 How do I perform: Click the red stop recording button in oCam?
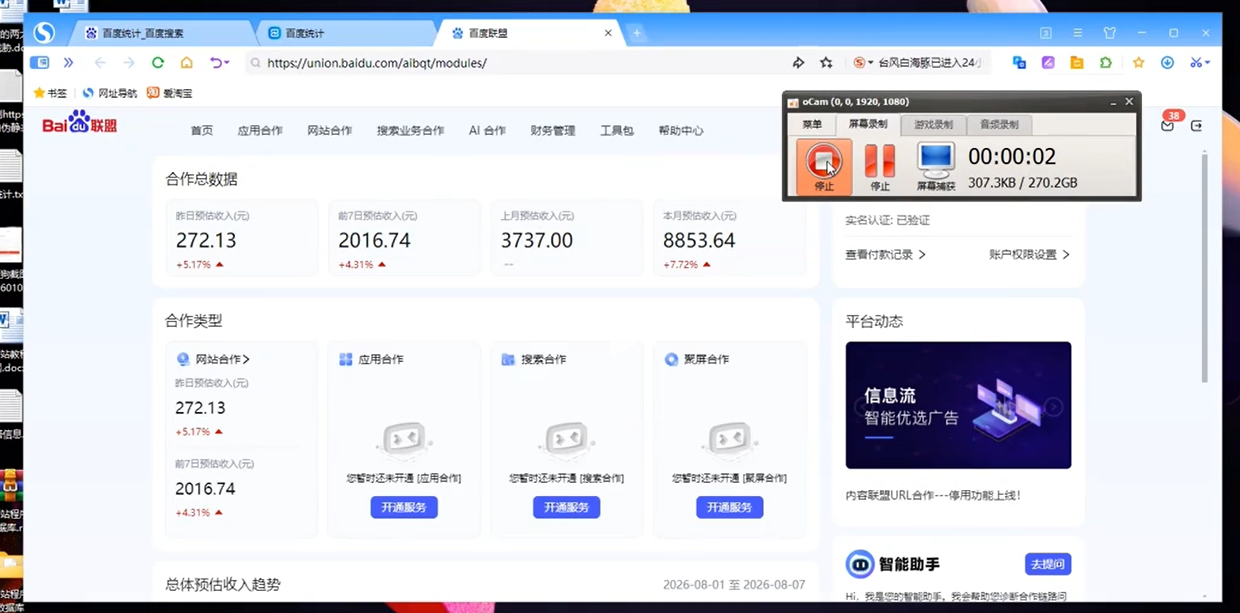(x=824, y=166)
